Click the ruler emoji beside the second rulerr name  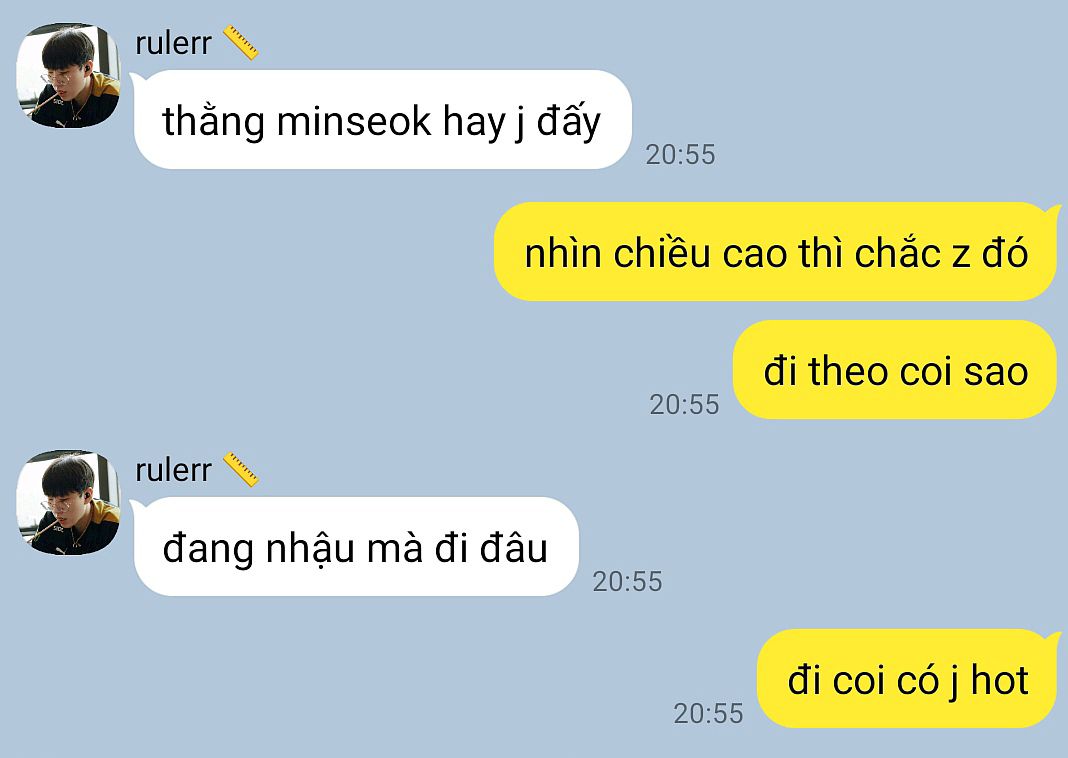240,470
